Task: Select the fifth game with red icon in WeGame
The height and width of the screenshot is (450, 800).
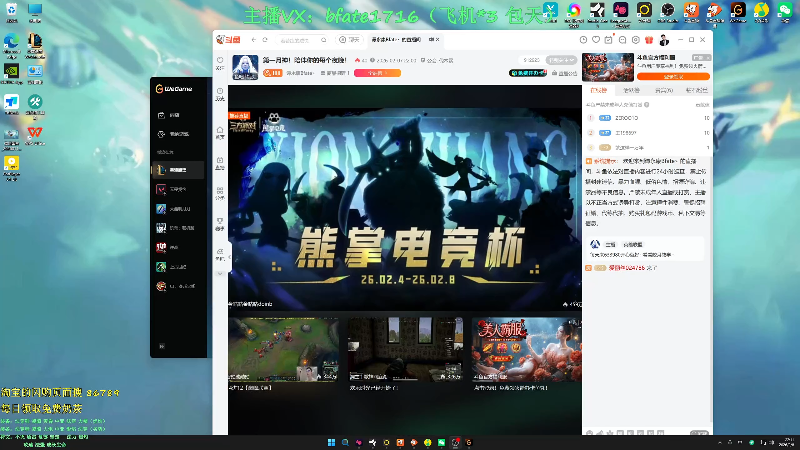Action: pyautogui.click(x=178, y=247)
